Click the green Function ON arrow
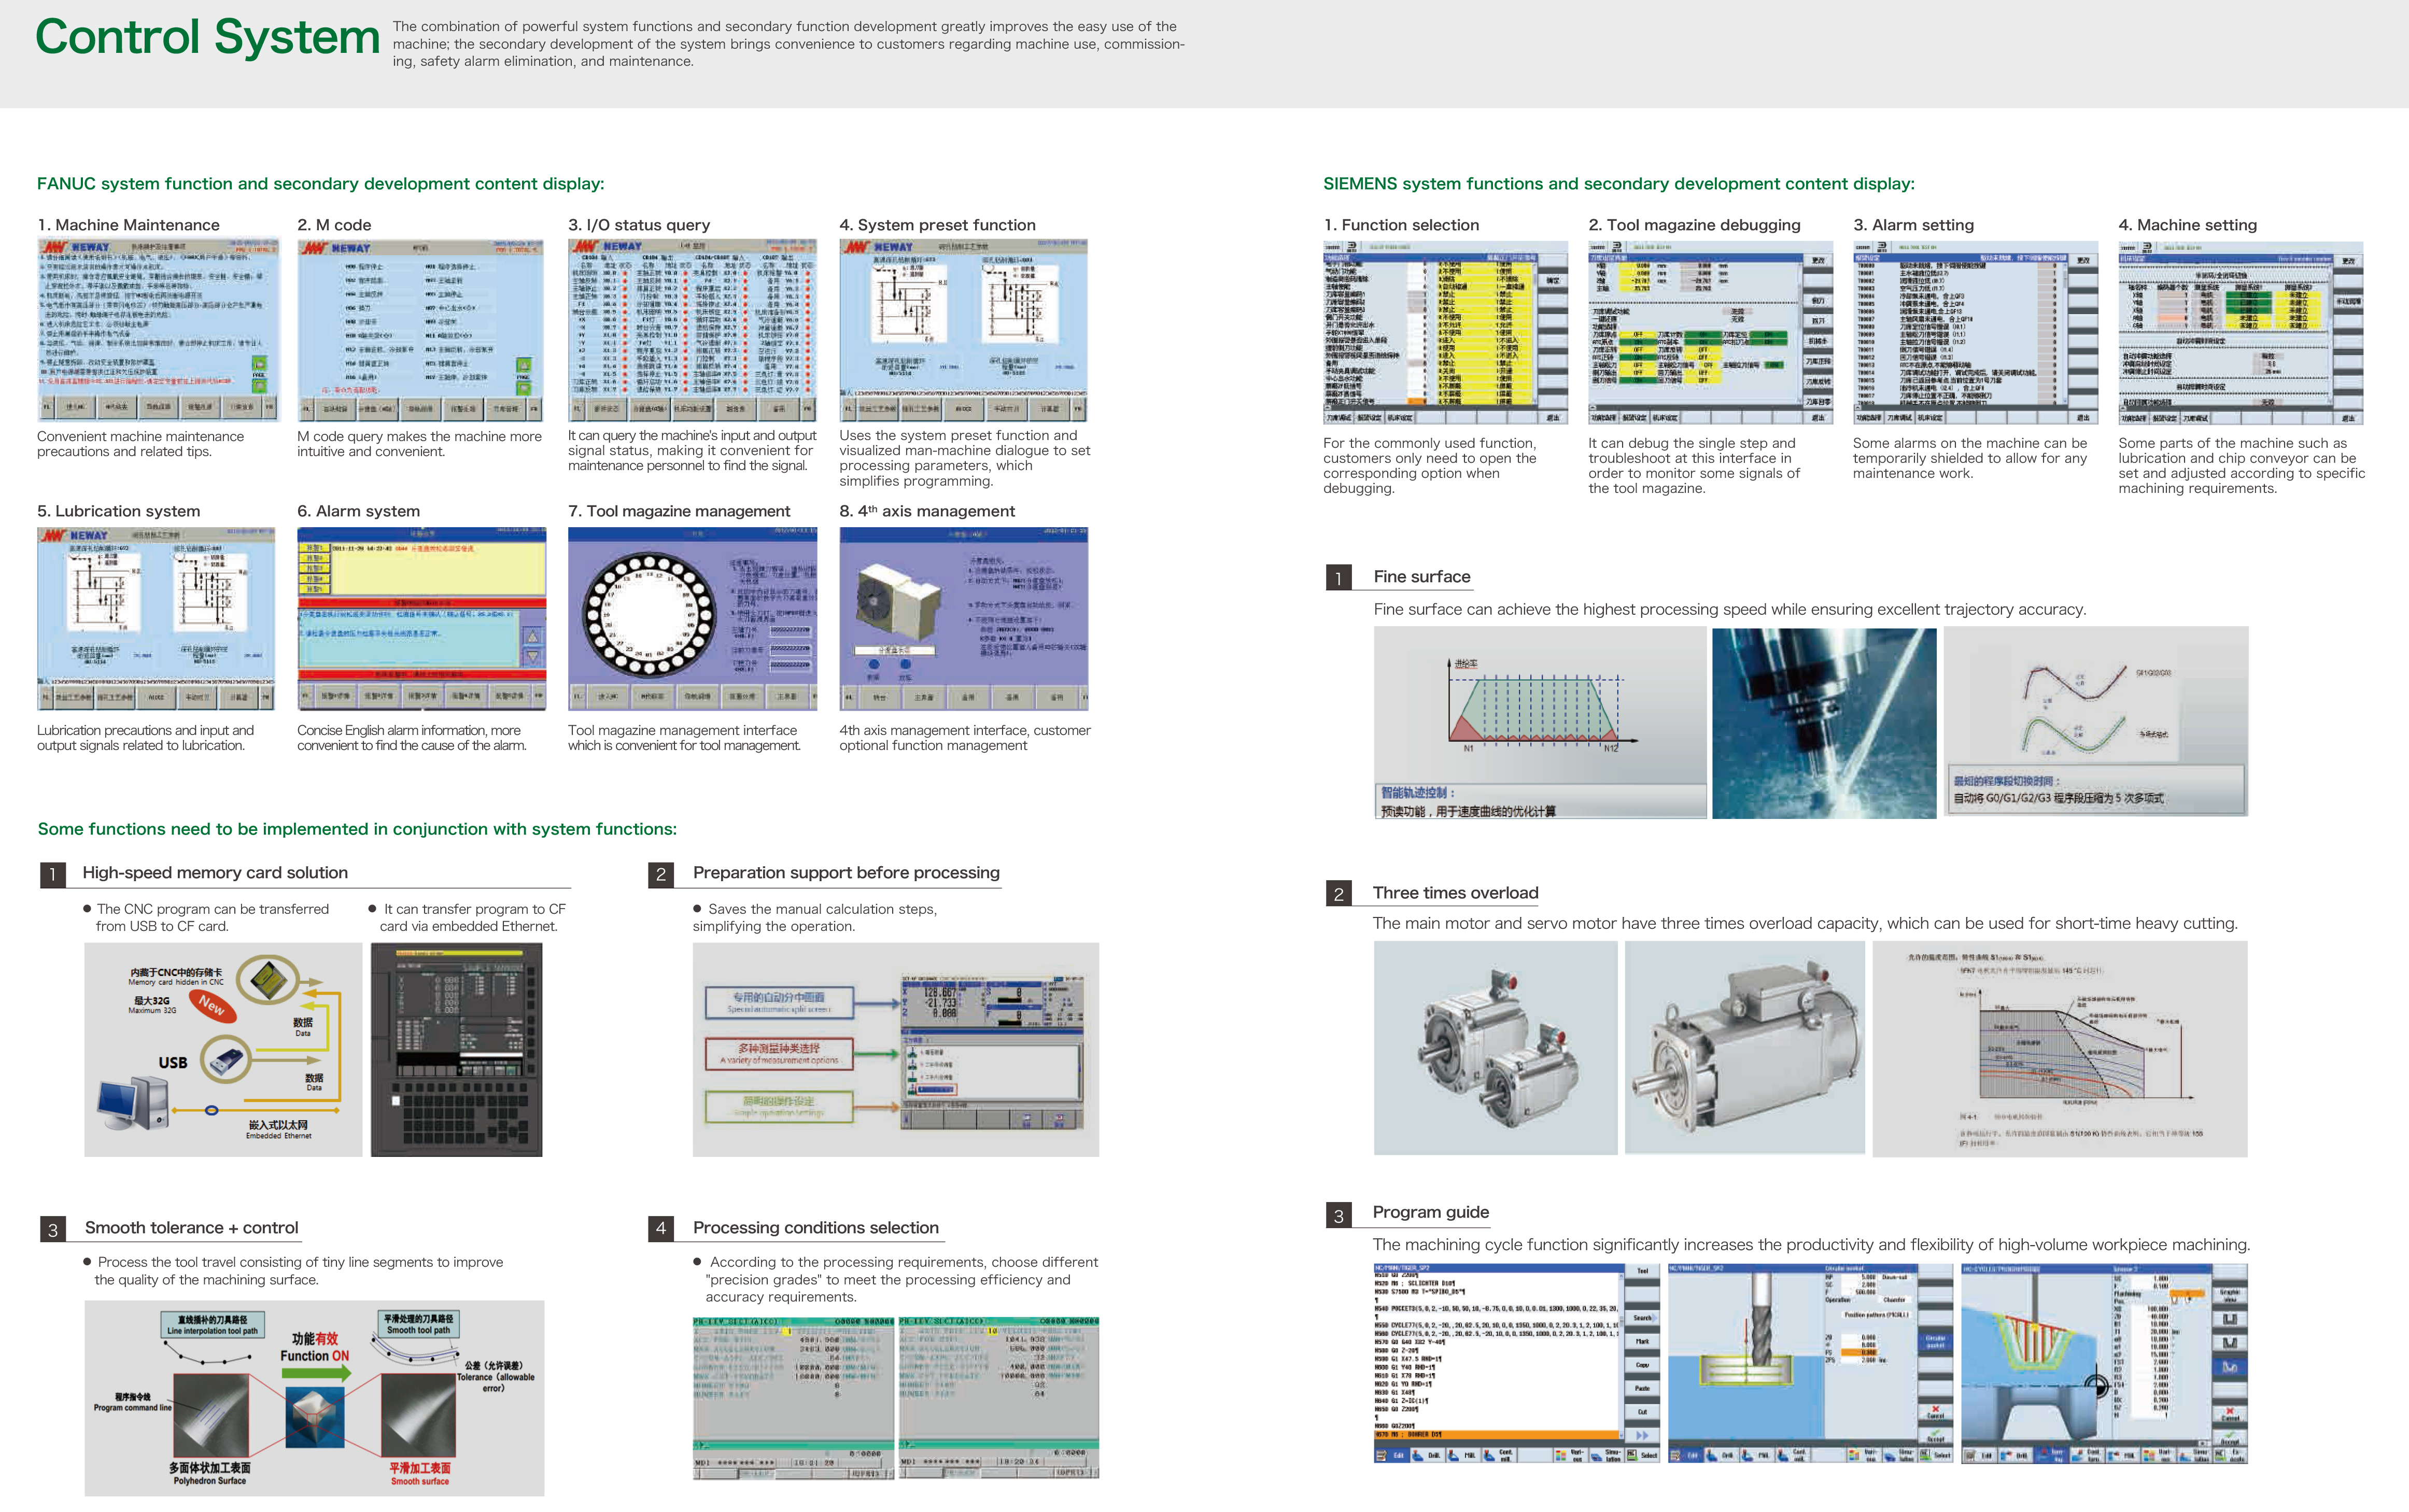The image size is (2409, 1512). point(316,1373)
